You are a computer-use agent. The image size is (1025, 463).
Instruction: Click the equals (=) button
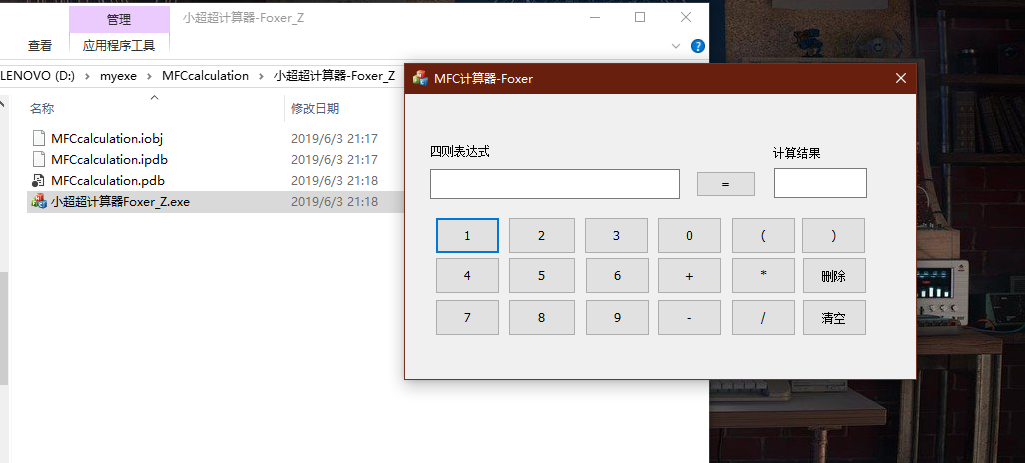point(726,184)
